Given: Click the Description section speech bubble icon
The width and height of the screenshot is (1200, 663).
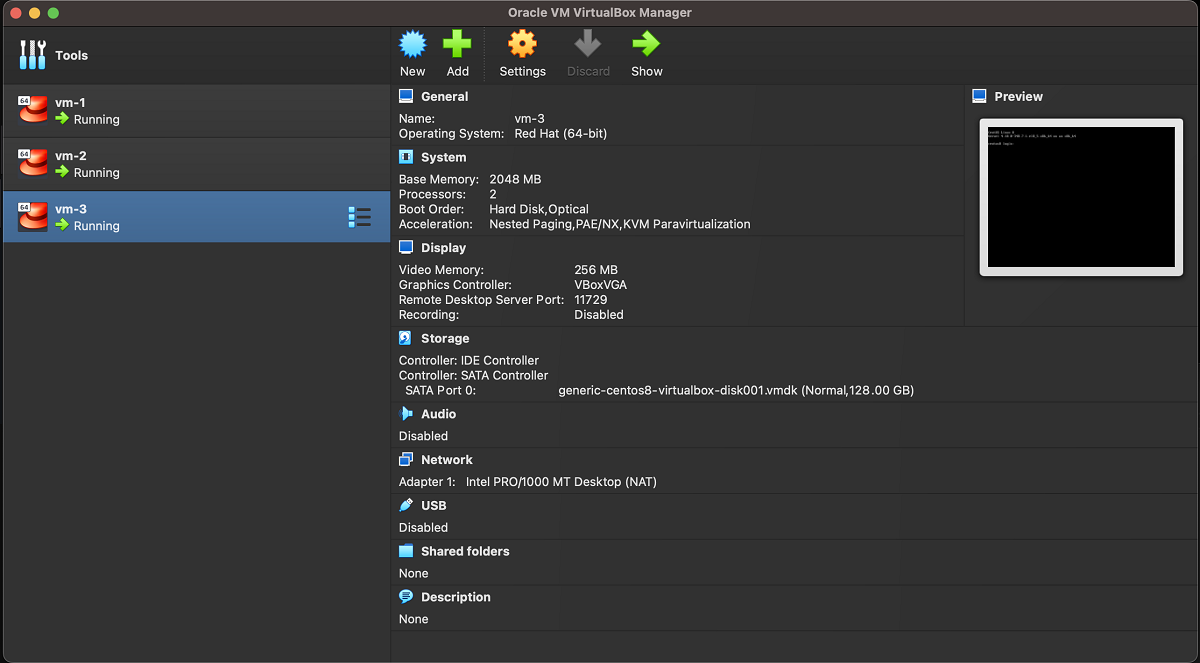Looking at the screenshot, I should (x=406, y=597).
